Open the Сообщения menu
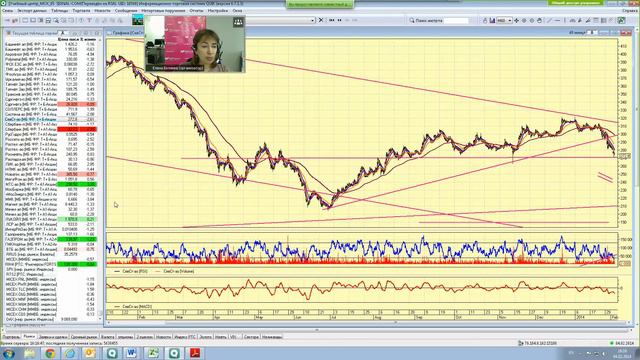 pyautogui.click(x=126, y=10)
